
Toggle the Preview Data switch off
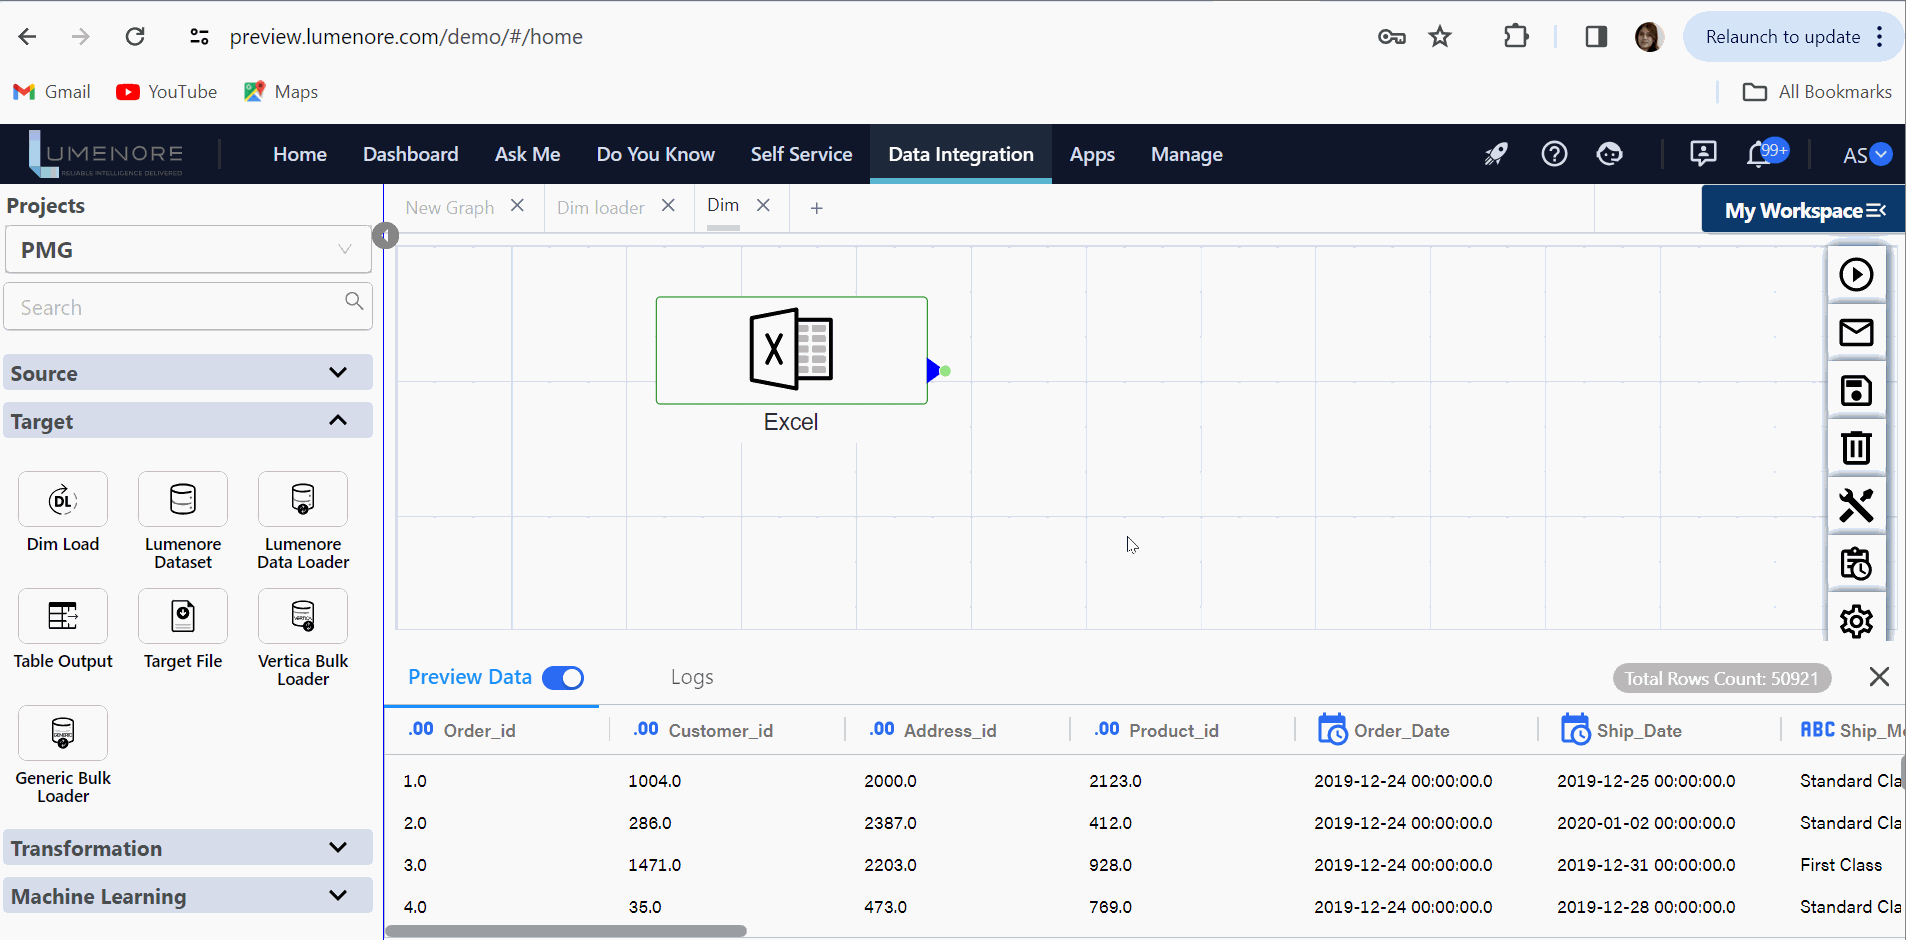[563, 678]
